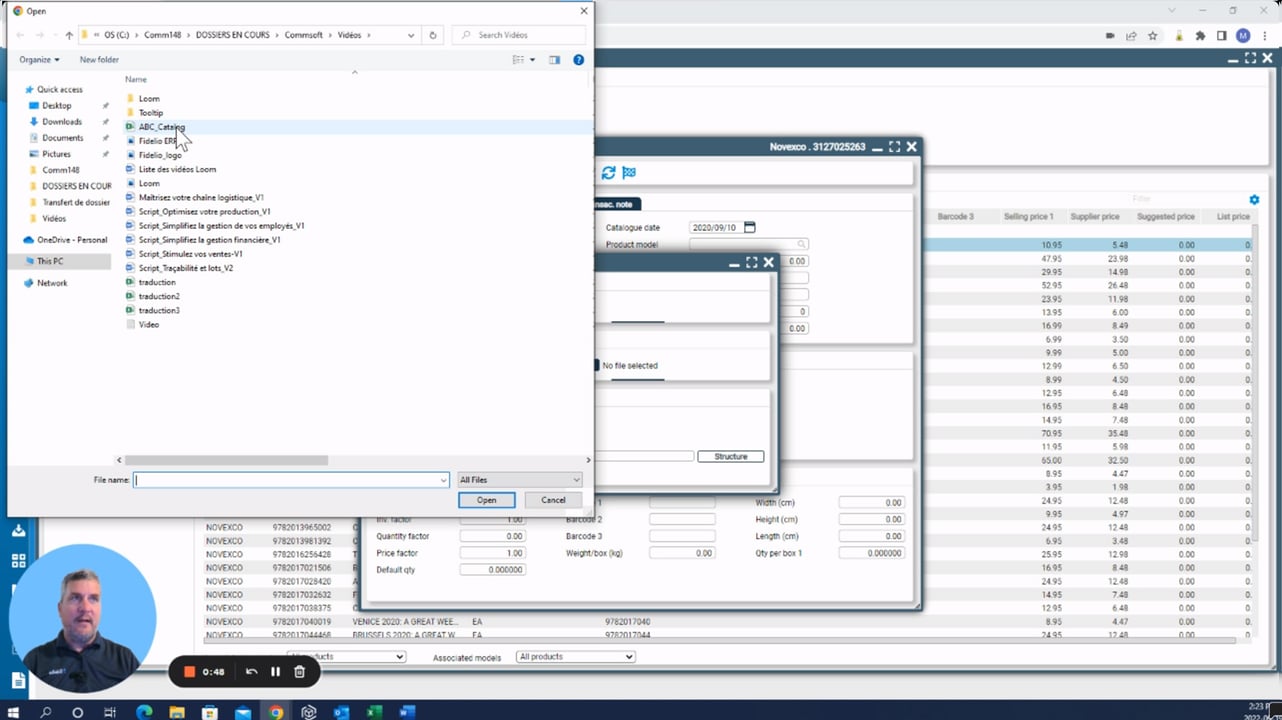Select Network in navigation pane
1282x720 pixels.
pyautogui.click(x=52, y=283)
